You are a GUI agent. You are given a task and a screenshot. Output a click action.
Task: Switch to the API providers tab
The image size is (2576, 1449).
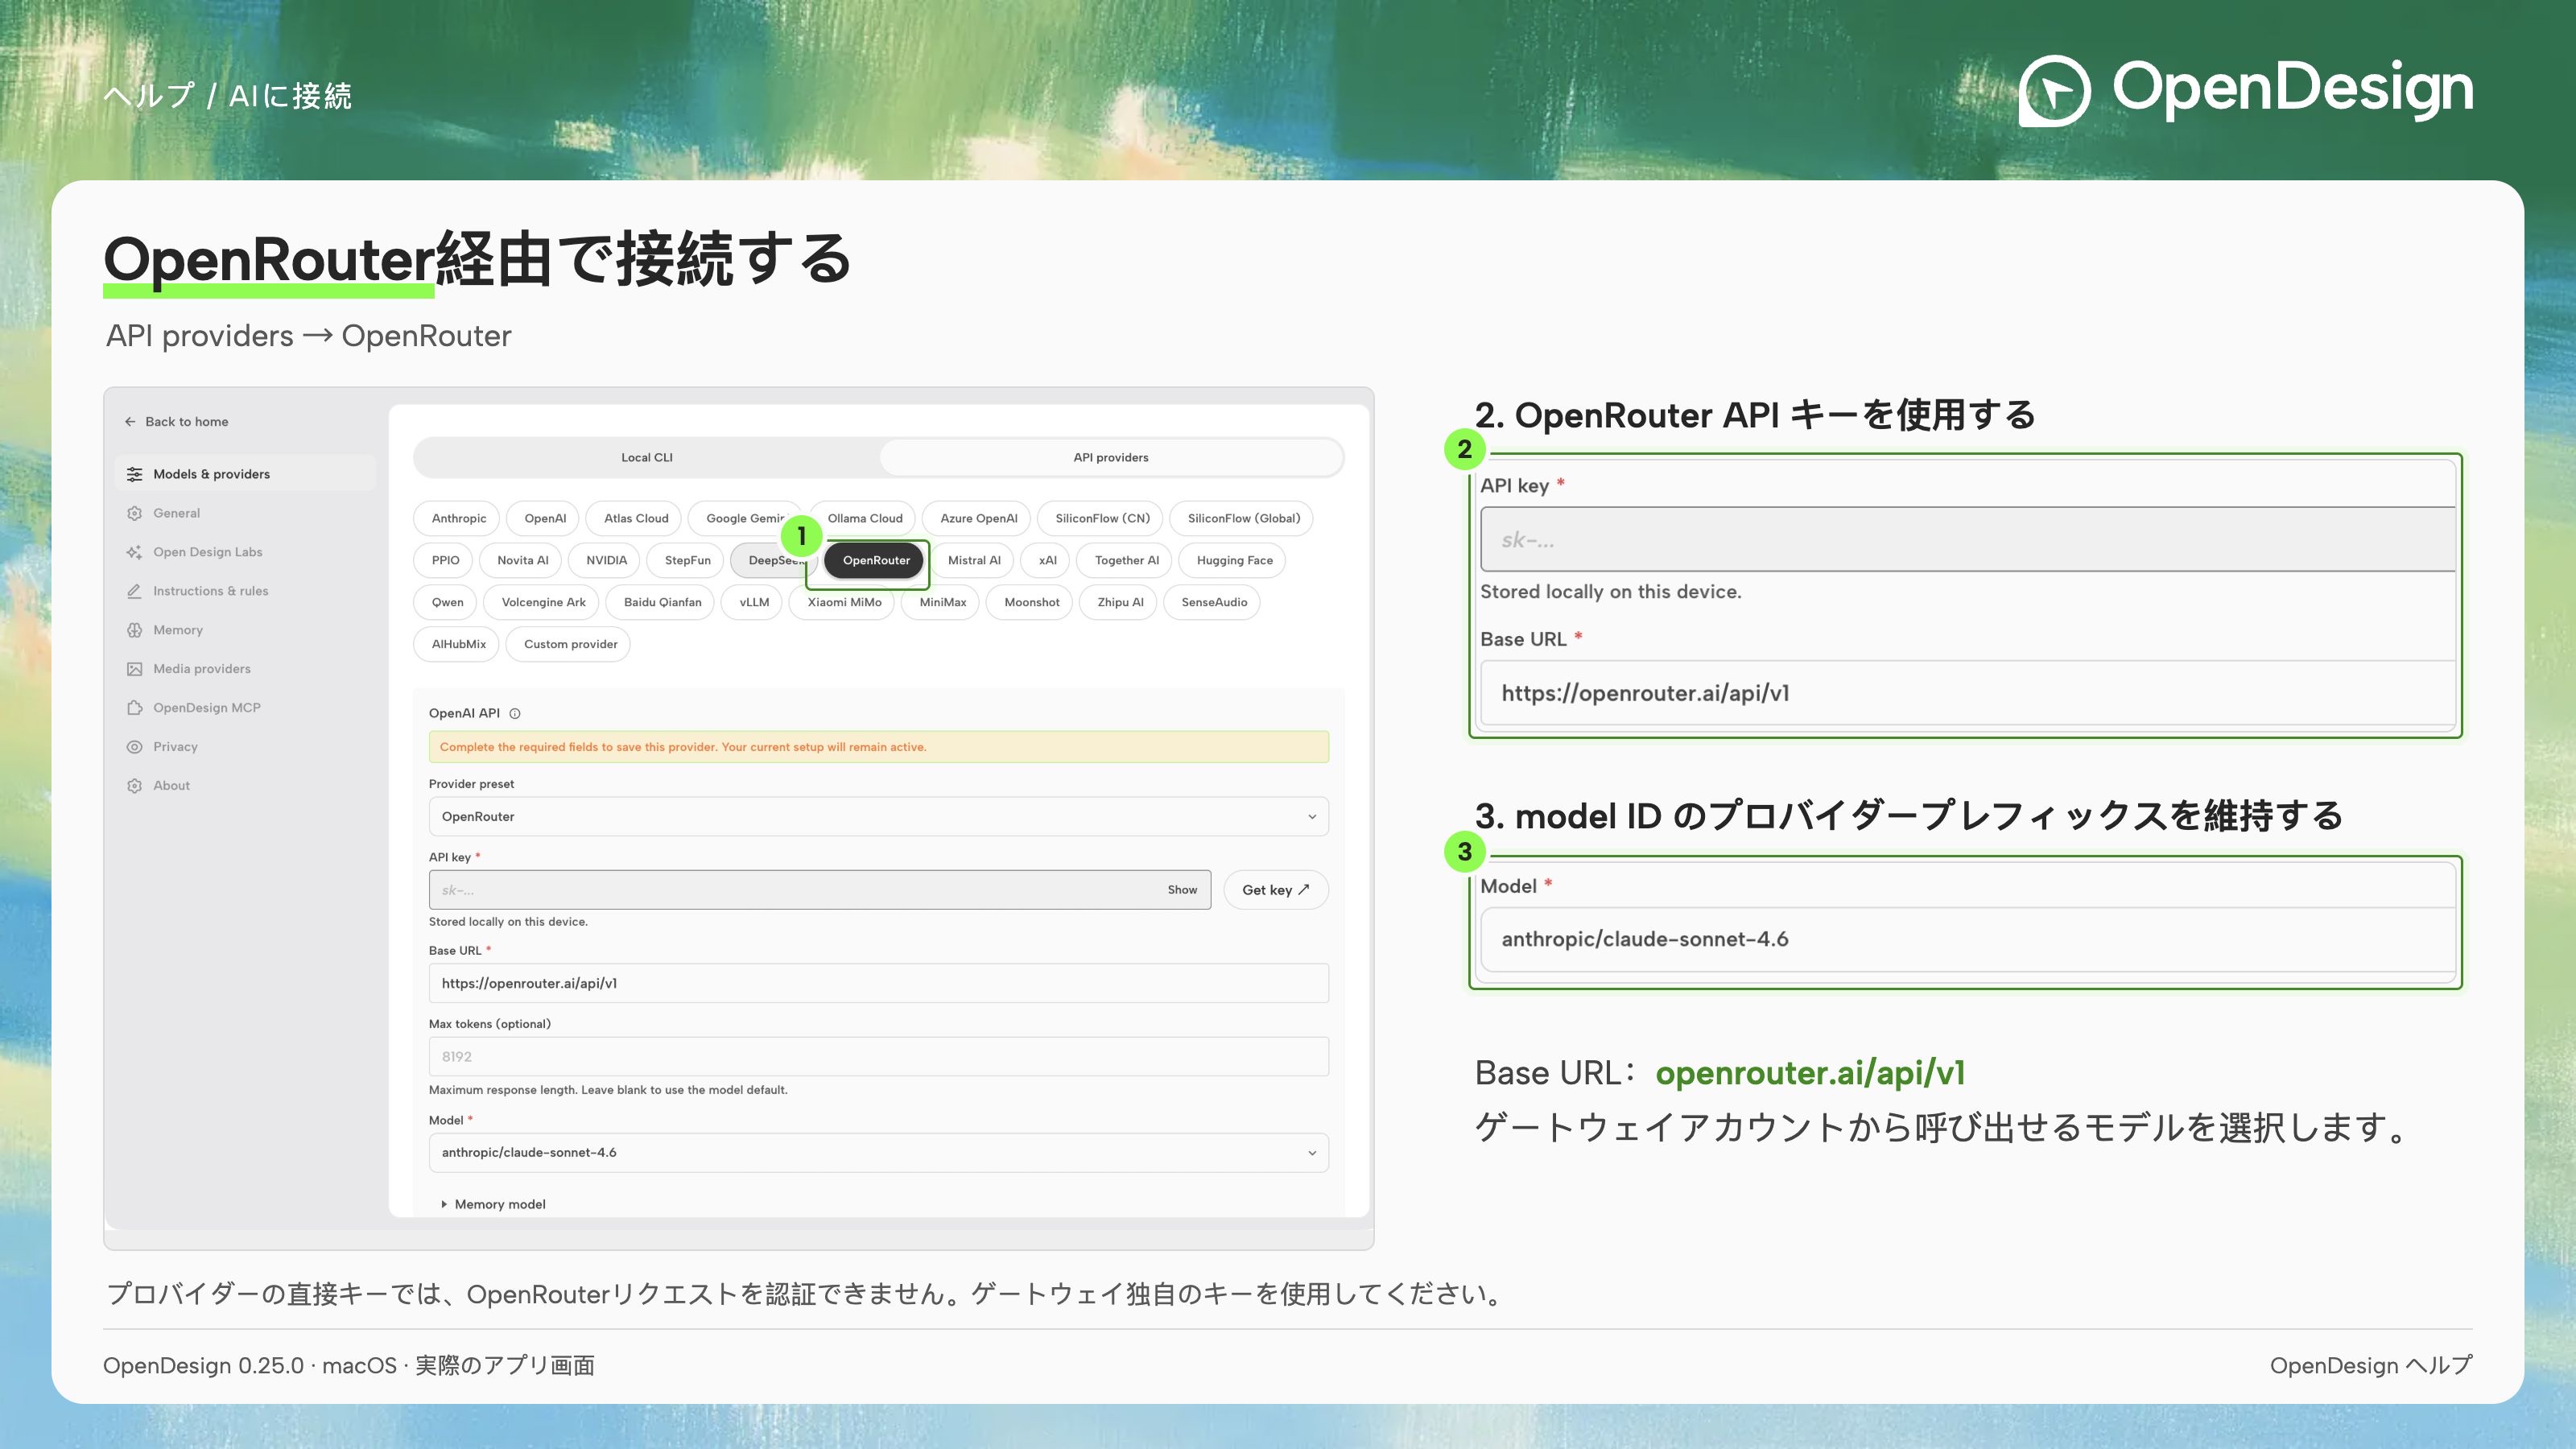(1111, 457)
